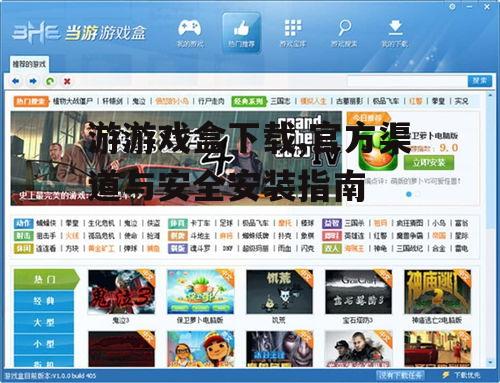This screenshot has height=383, width=500.
Task: Click the second white carousel dot
Action: click(x=417, y=194)
